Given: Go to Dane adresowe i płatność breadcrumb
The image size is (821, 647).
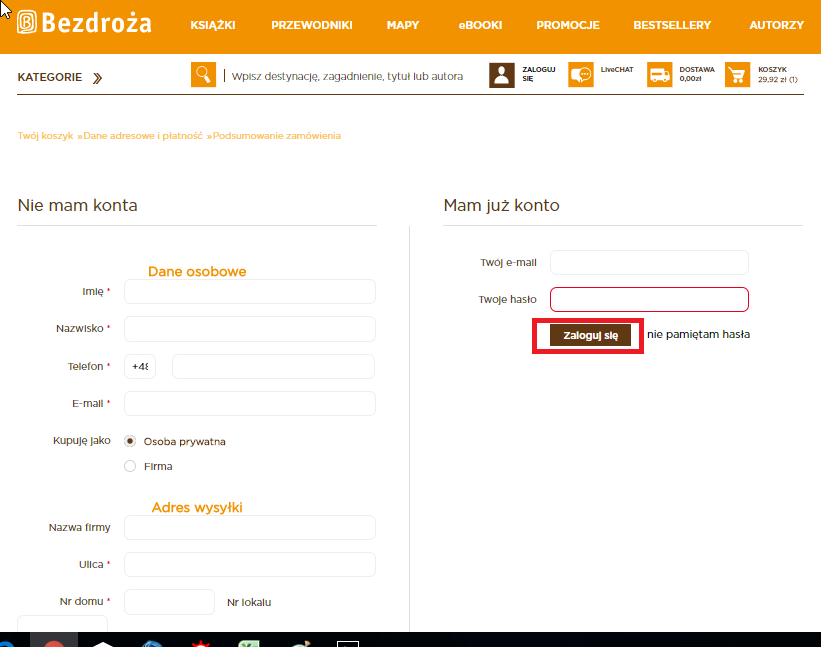Looking at the screenshot, I should (142, 136).
